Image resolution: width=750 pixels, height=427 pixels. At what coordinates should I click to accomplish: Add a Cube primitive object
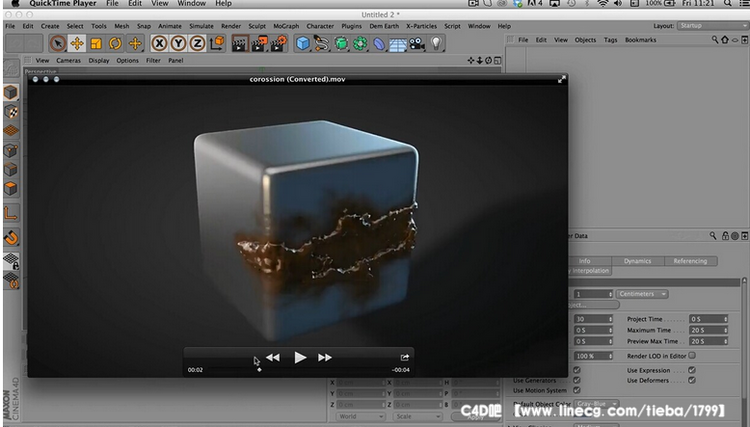tap(303, 44)
